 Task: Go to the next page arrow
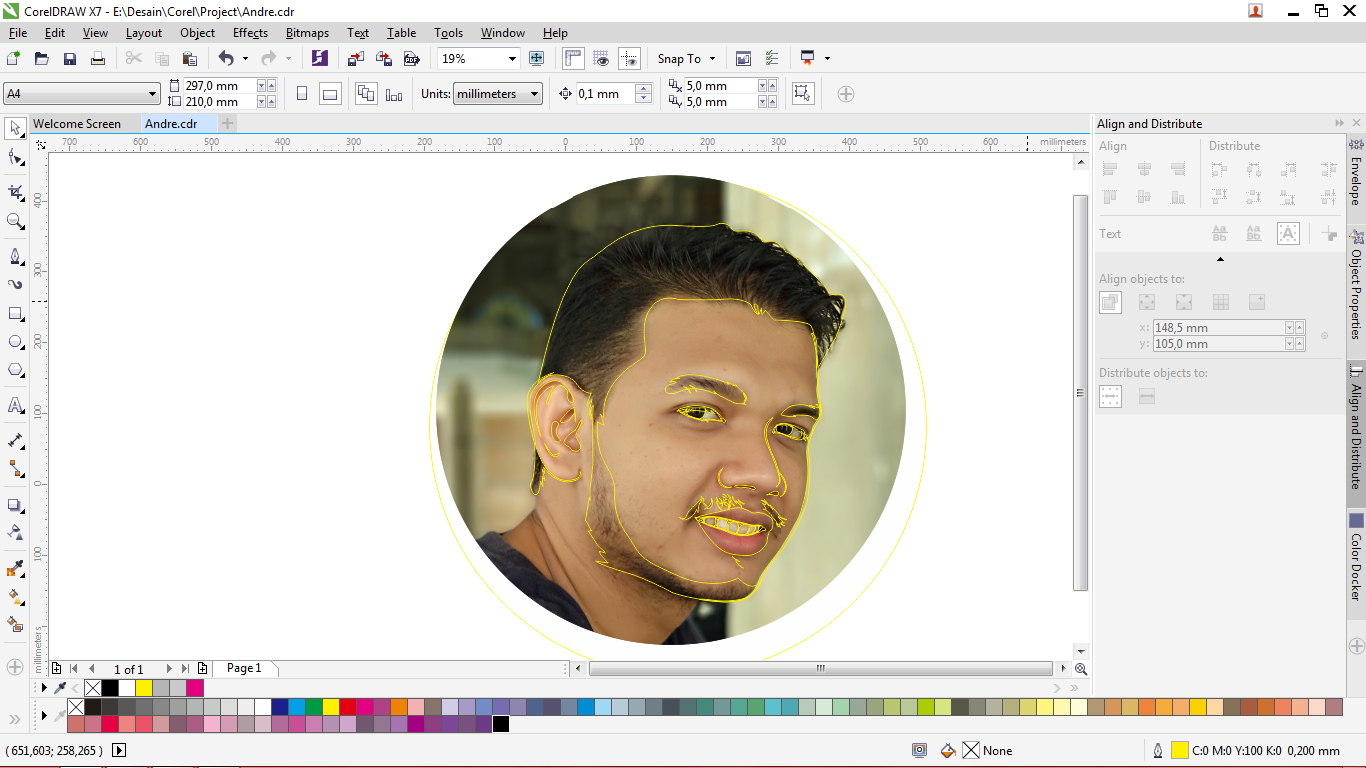(169, 669)
